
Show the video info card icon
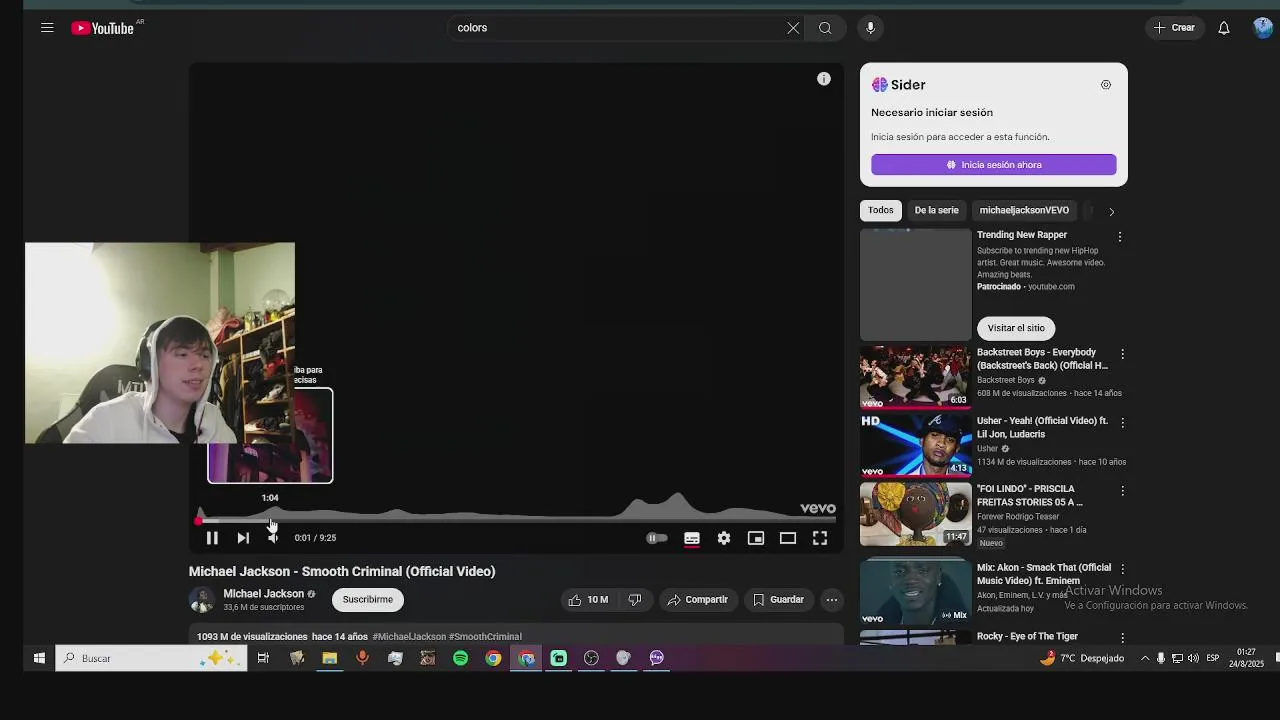(x=824, y=79)
